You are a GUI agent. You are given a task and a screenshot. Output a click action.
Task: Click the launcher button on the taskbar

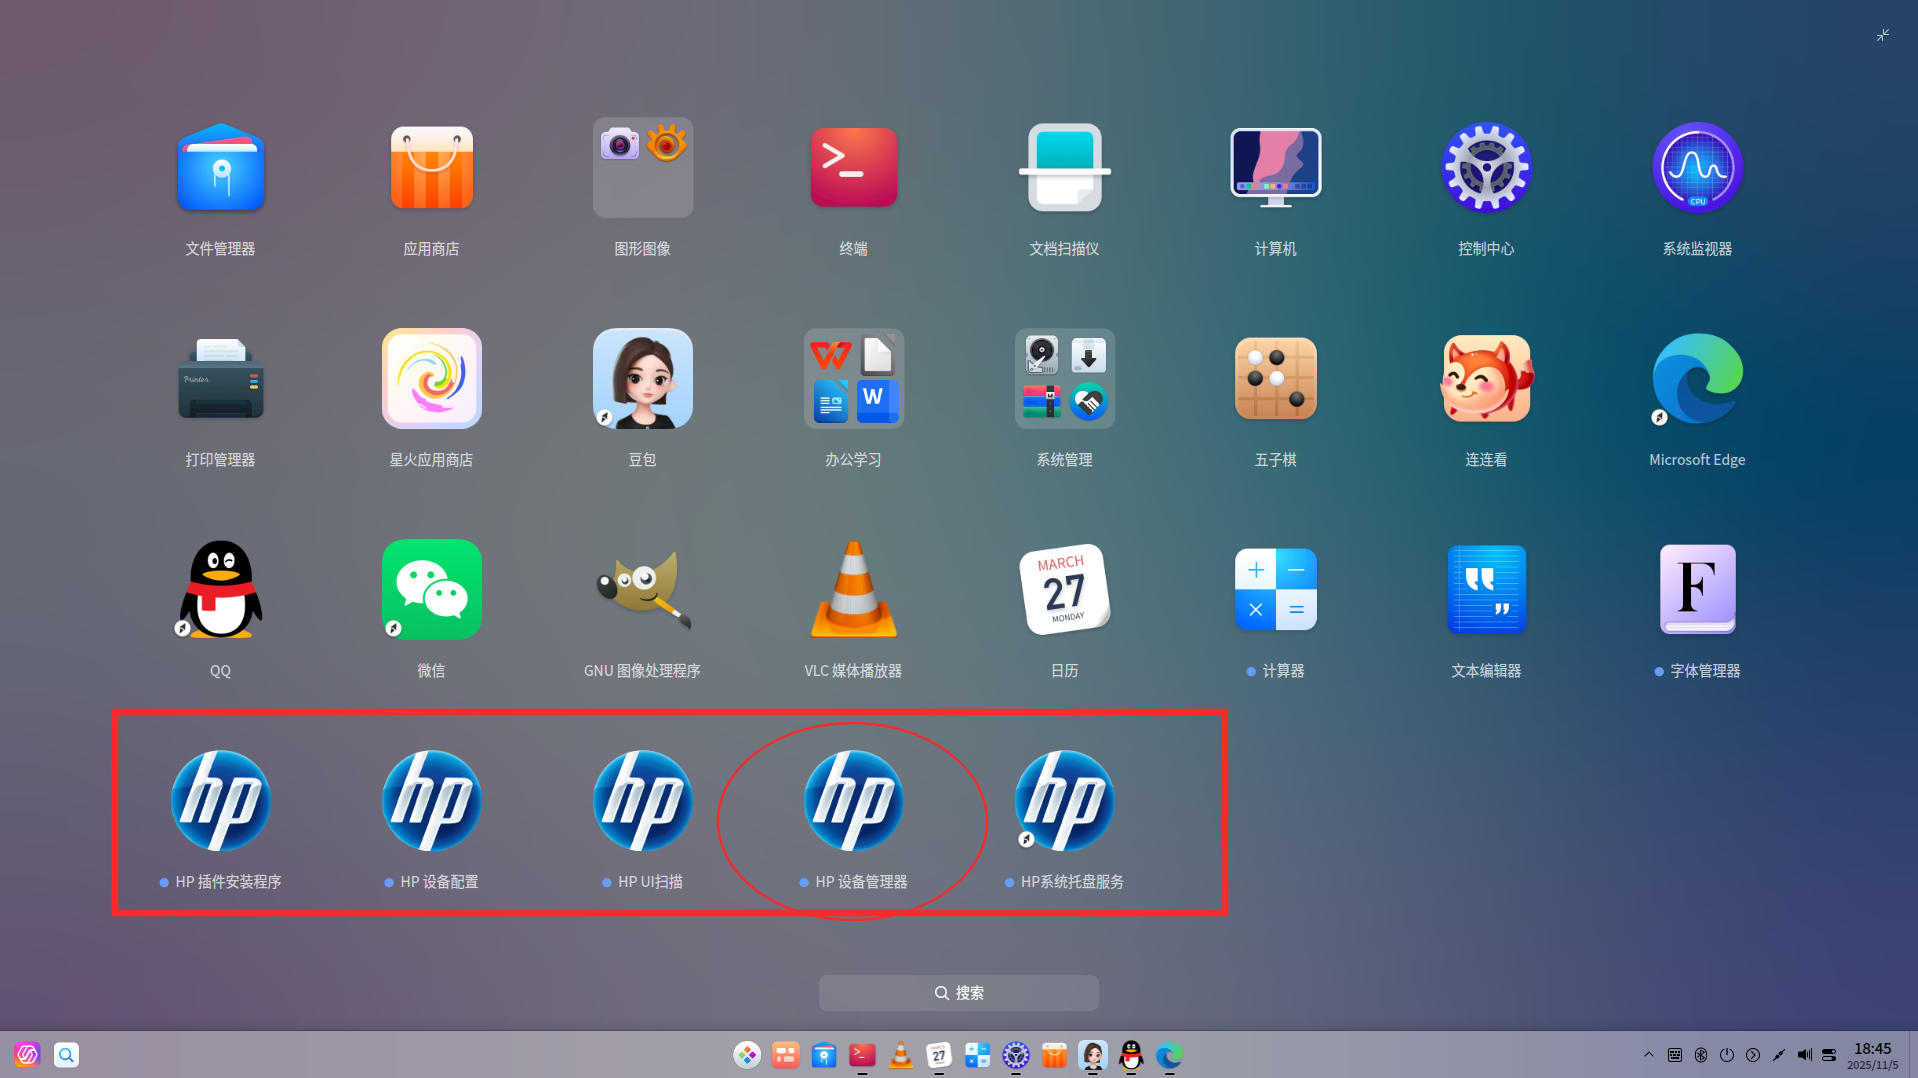point(27,1055)
